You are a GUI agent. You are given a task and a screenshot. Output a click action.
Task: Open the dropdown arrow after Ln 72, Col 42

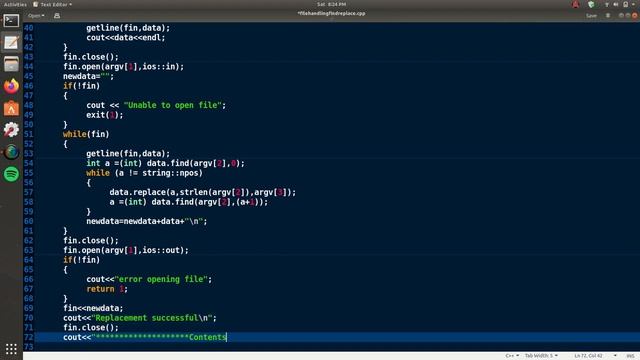pyautogui.click(x=615, y=356)
